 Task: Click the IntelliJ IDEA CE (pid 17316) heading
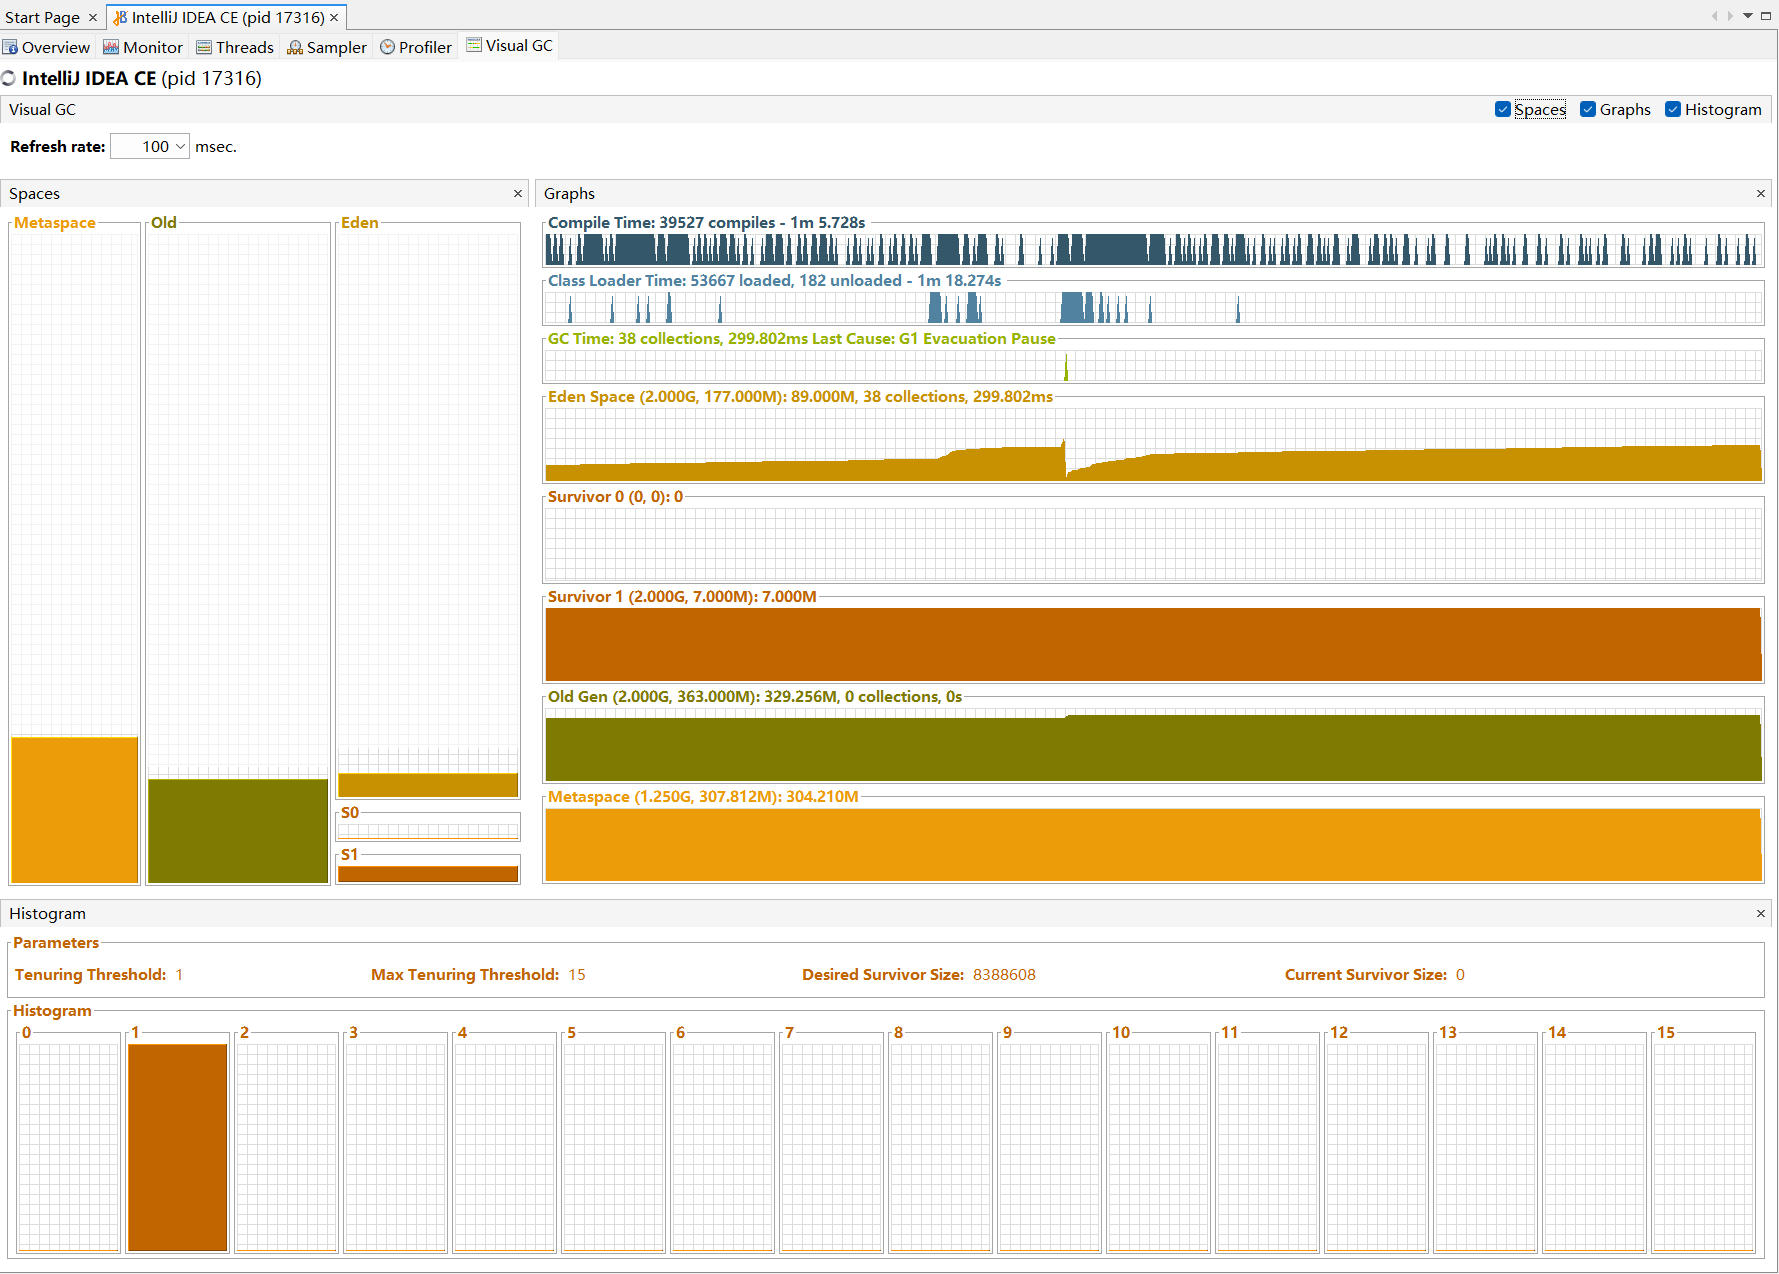(142, 78)
